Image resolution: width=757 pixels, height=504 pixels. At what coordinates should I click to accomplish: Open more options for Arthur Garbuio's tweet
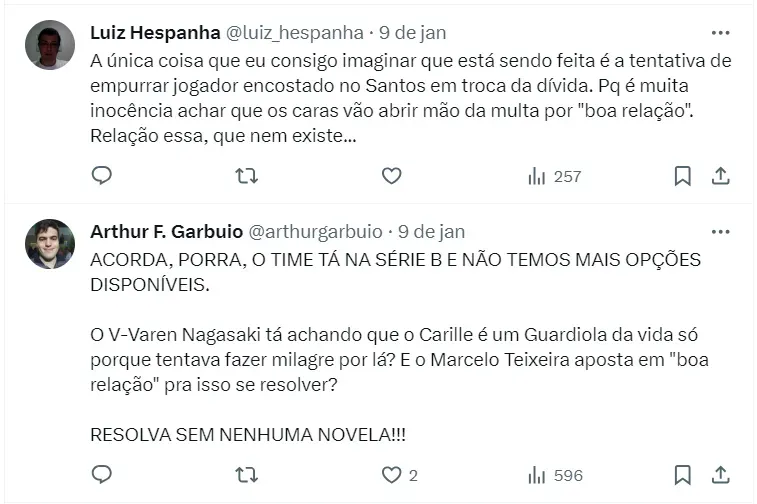[719, 230]
